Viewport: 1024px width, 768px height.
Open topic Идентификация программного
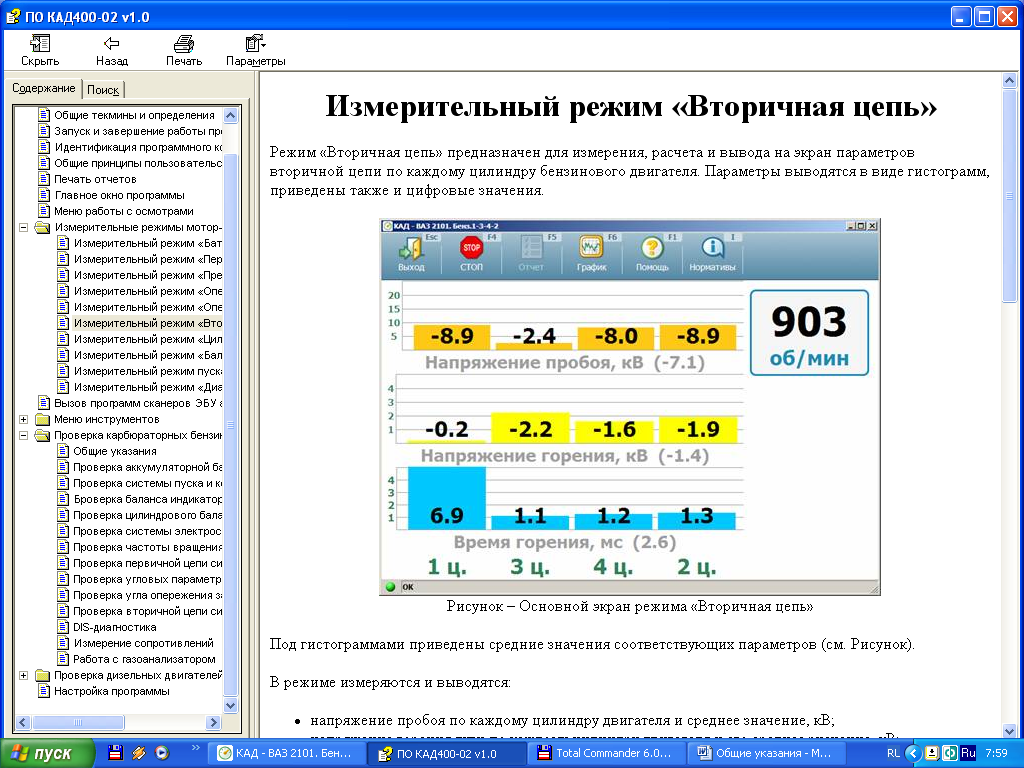coord(138,147)
